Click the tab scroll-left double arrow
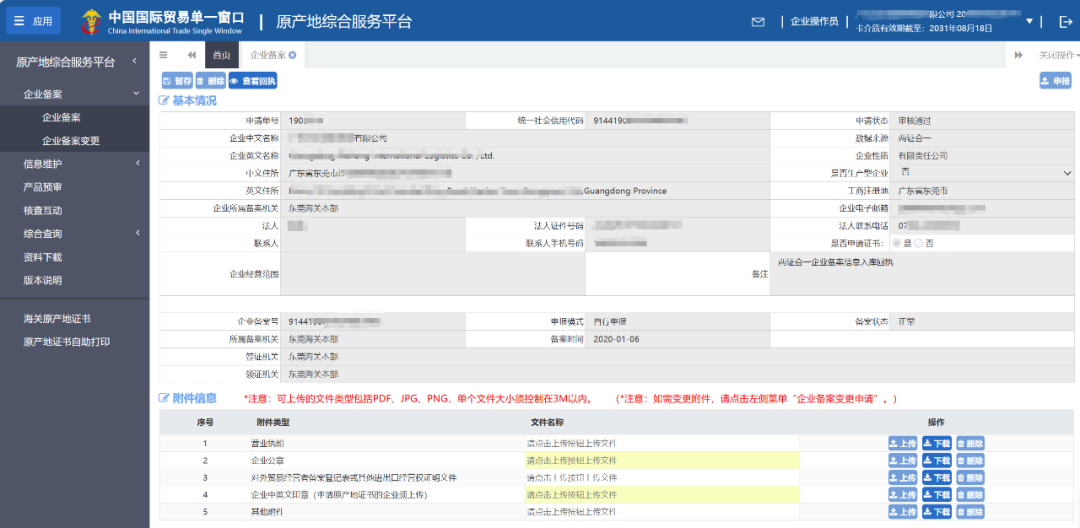 [191, 55]
